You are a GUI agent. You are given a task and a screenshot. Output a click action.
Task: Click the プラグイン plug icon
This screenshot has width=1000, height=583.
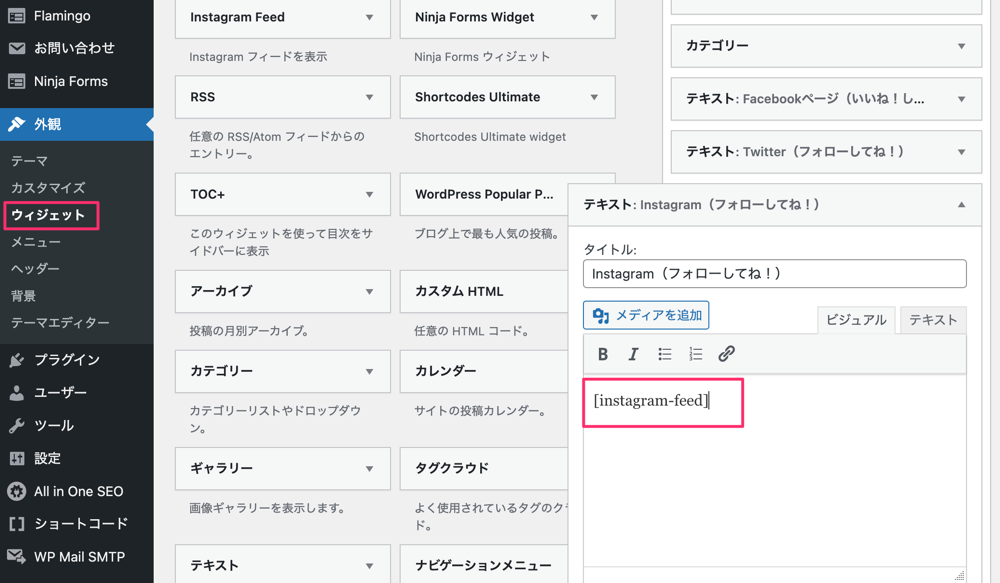17,360
